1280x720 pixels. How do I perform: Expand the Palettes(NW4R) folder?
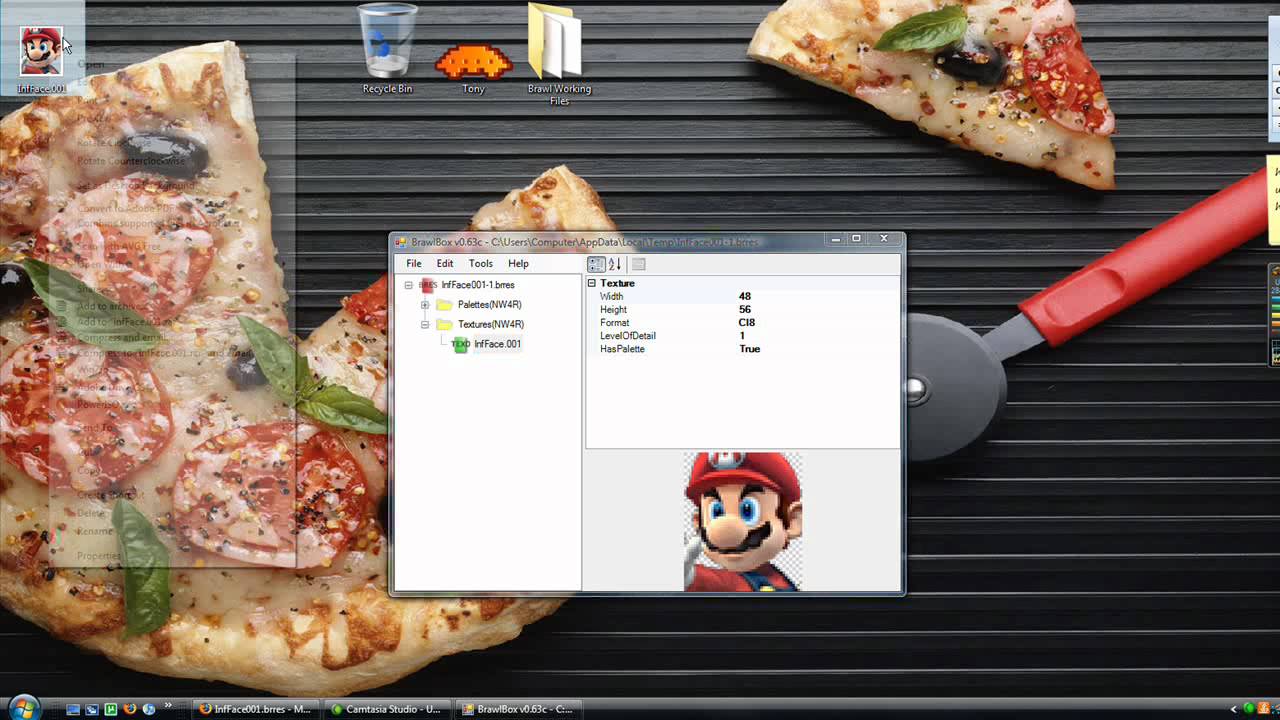[x=425, y=305]
